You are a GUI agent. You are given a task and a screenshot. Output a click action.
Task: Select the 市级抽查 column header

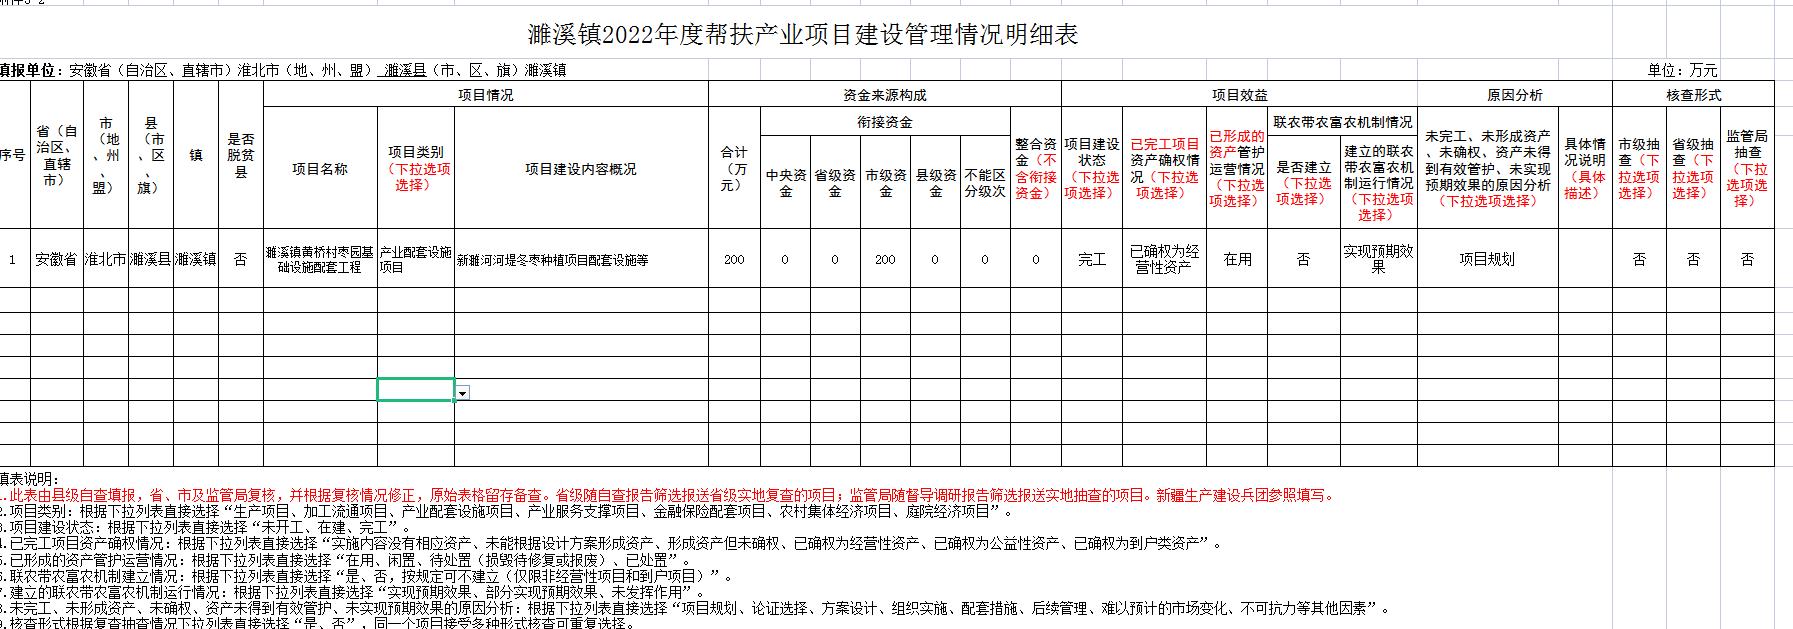point(1639,168)
